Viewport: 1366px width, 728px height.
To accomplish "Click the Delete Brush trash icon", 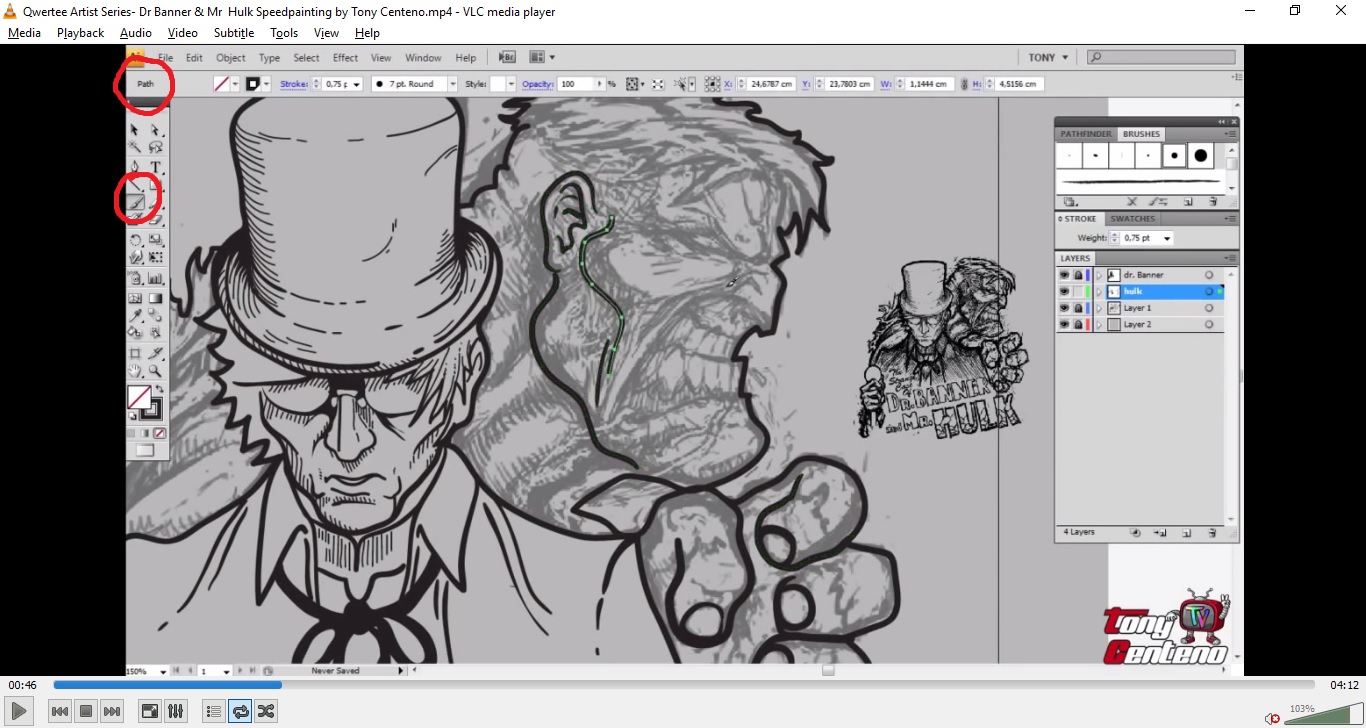I will pos(1212,201).
